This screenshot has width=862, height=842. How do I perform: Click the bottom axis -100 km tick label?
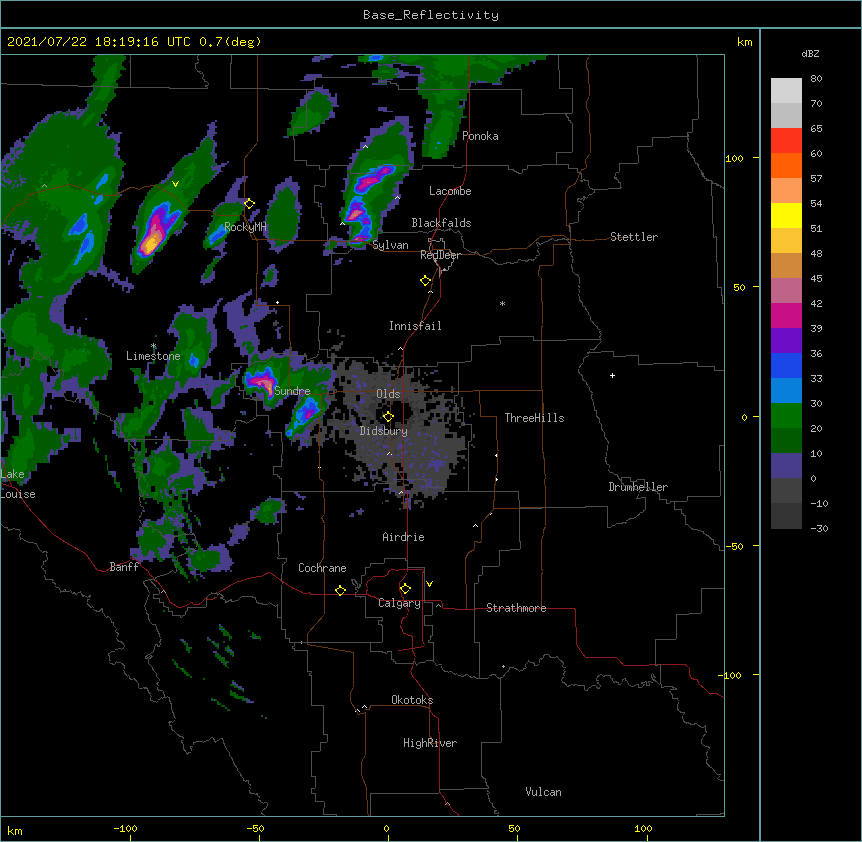pos(126,828)
